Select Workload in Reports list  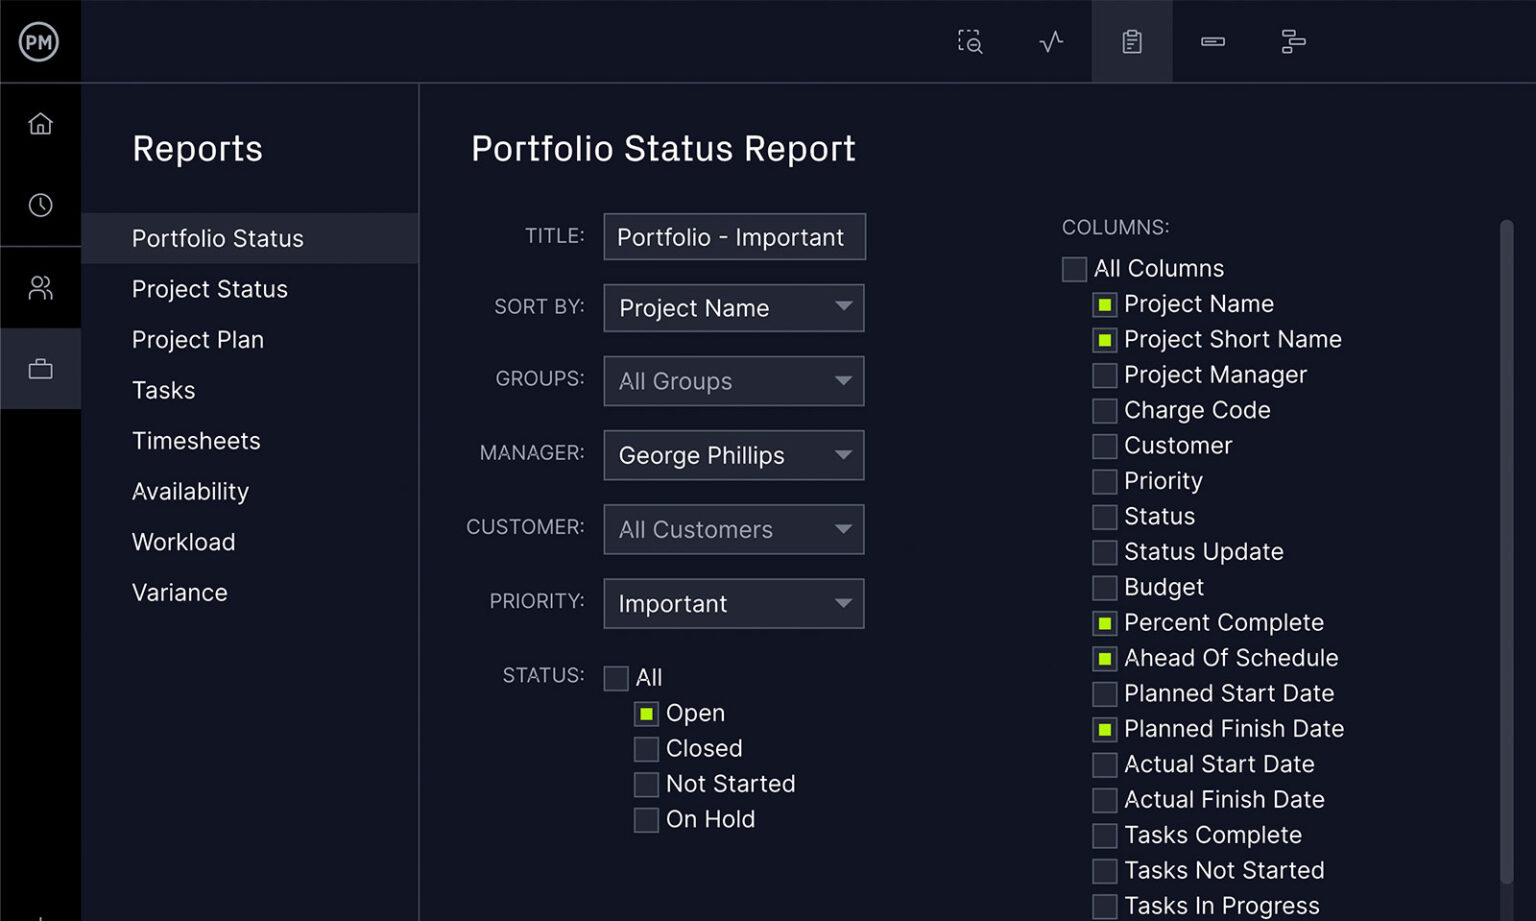pos(184,542)
